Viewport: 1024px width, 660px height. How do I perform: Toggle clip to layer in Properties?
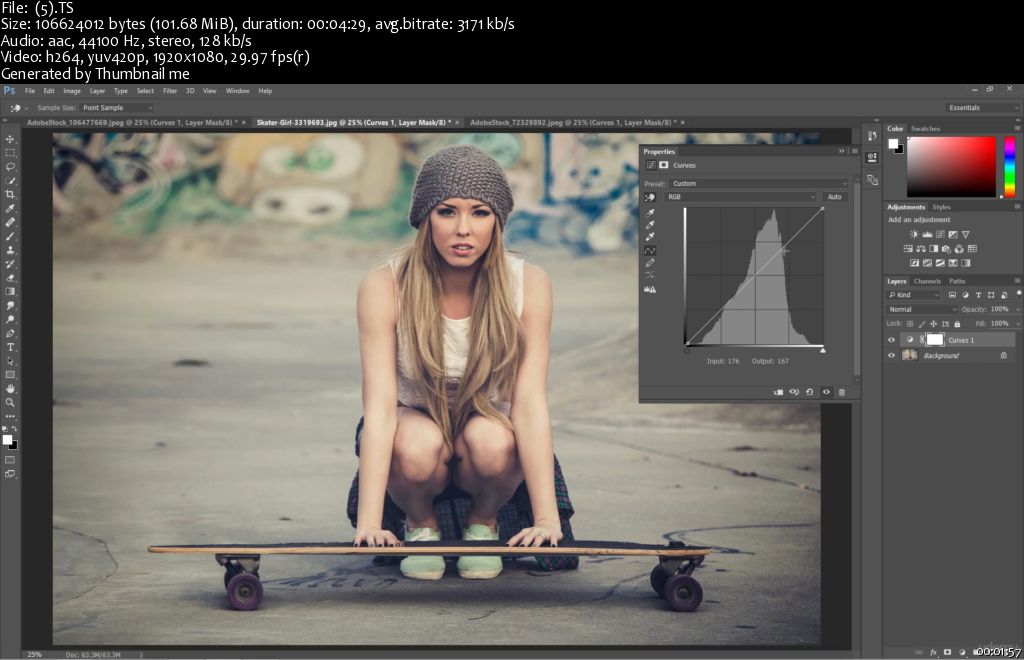(x=778, y=392)
